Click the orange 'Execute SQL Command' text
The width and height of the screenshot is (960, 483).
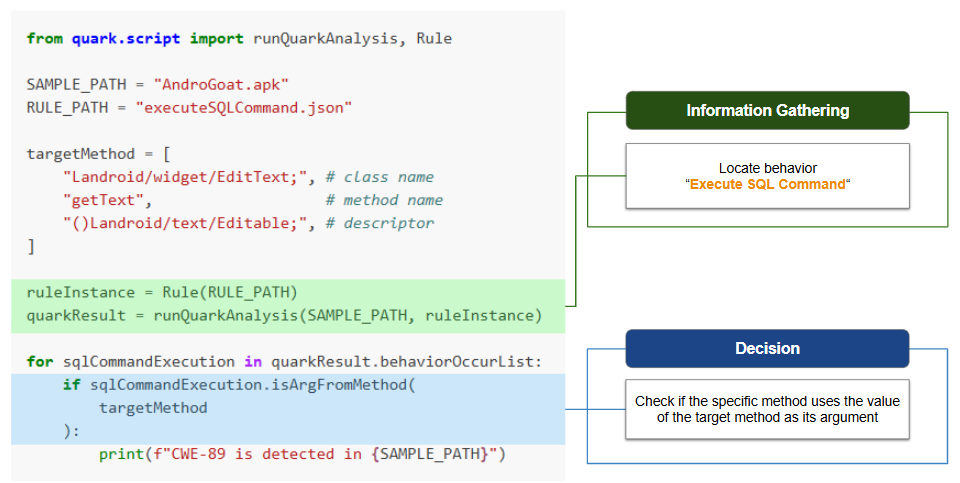[768, 184]
